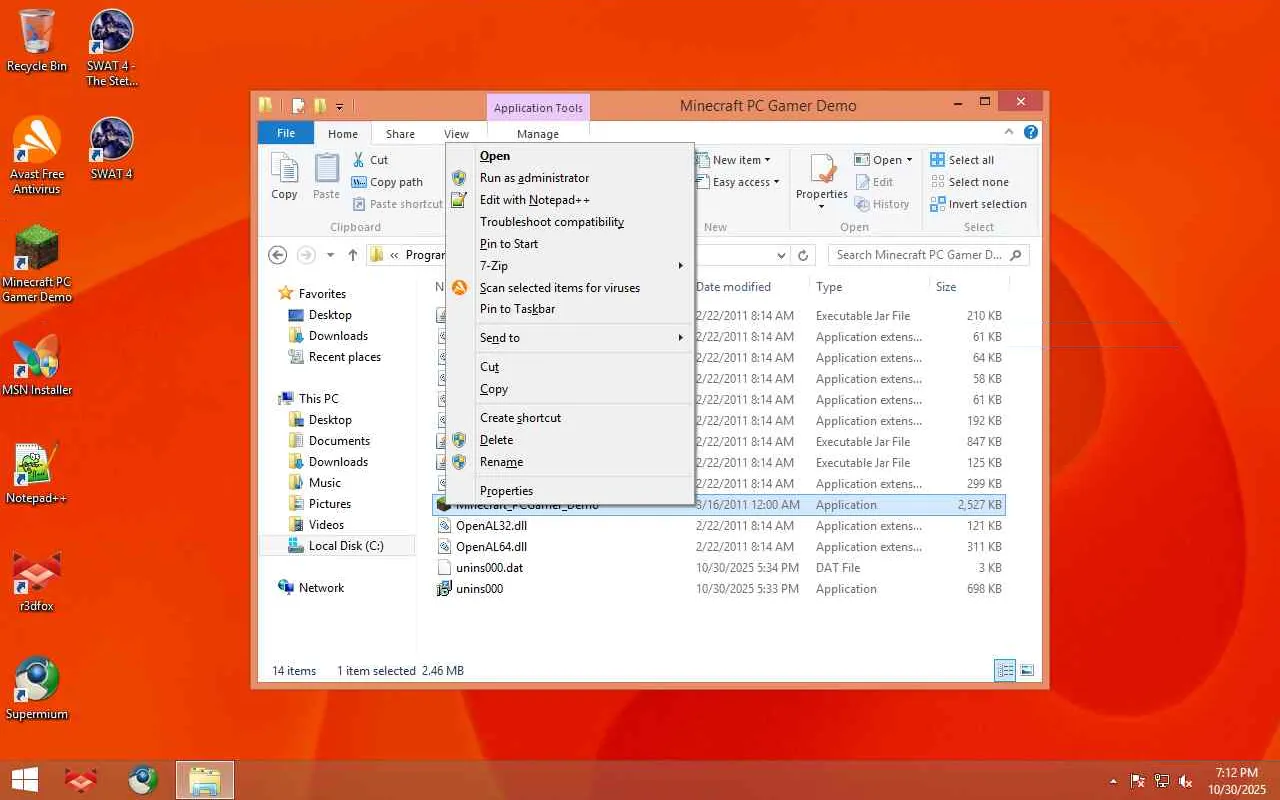Screen dimensions: 1280x800
Task: Select Minecraft PC Gamer Demo desktop icon
Action: [37, 263]
